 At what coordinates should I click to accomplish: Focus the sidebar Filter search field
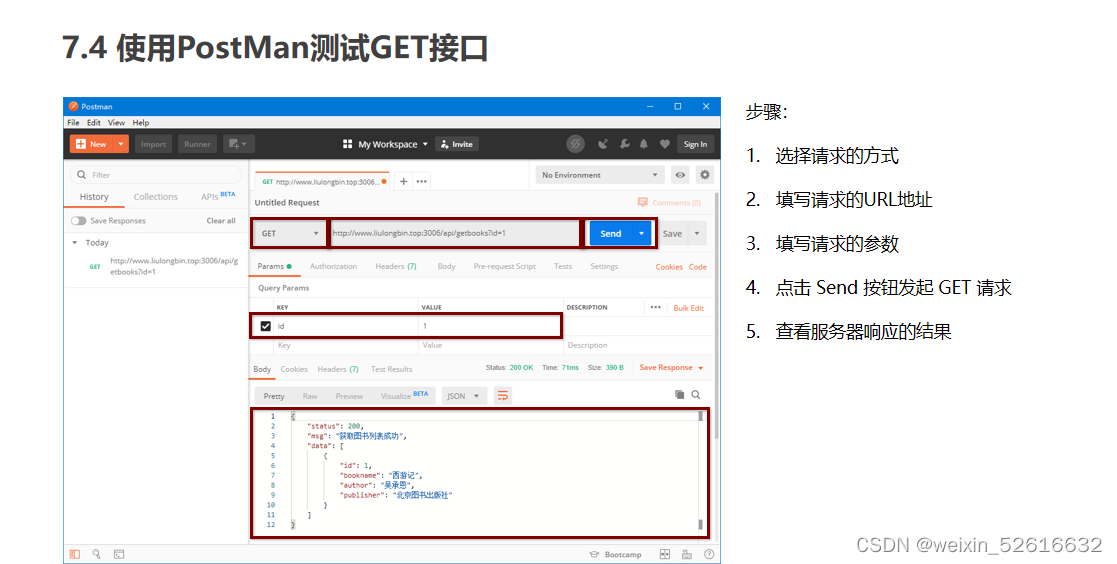point(156,174)
